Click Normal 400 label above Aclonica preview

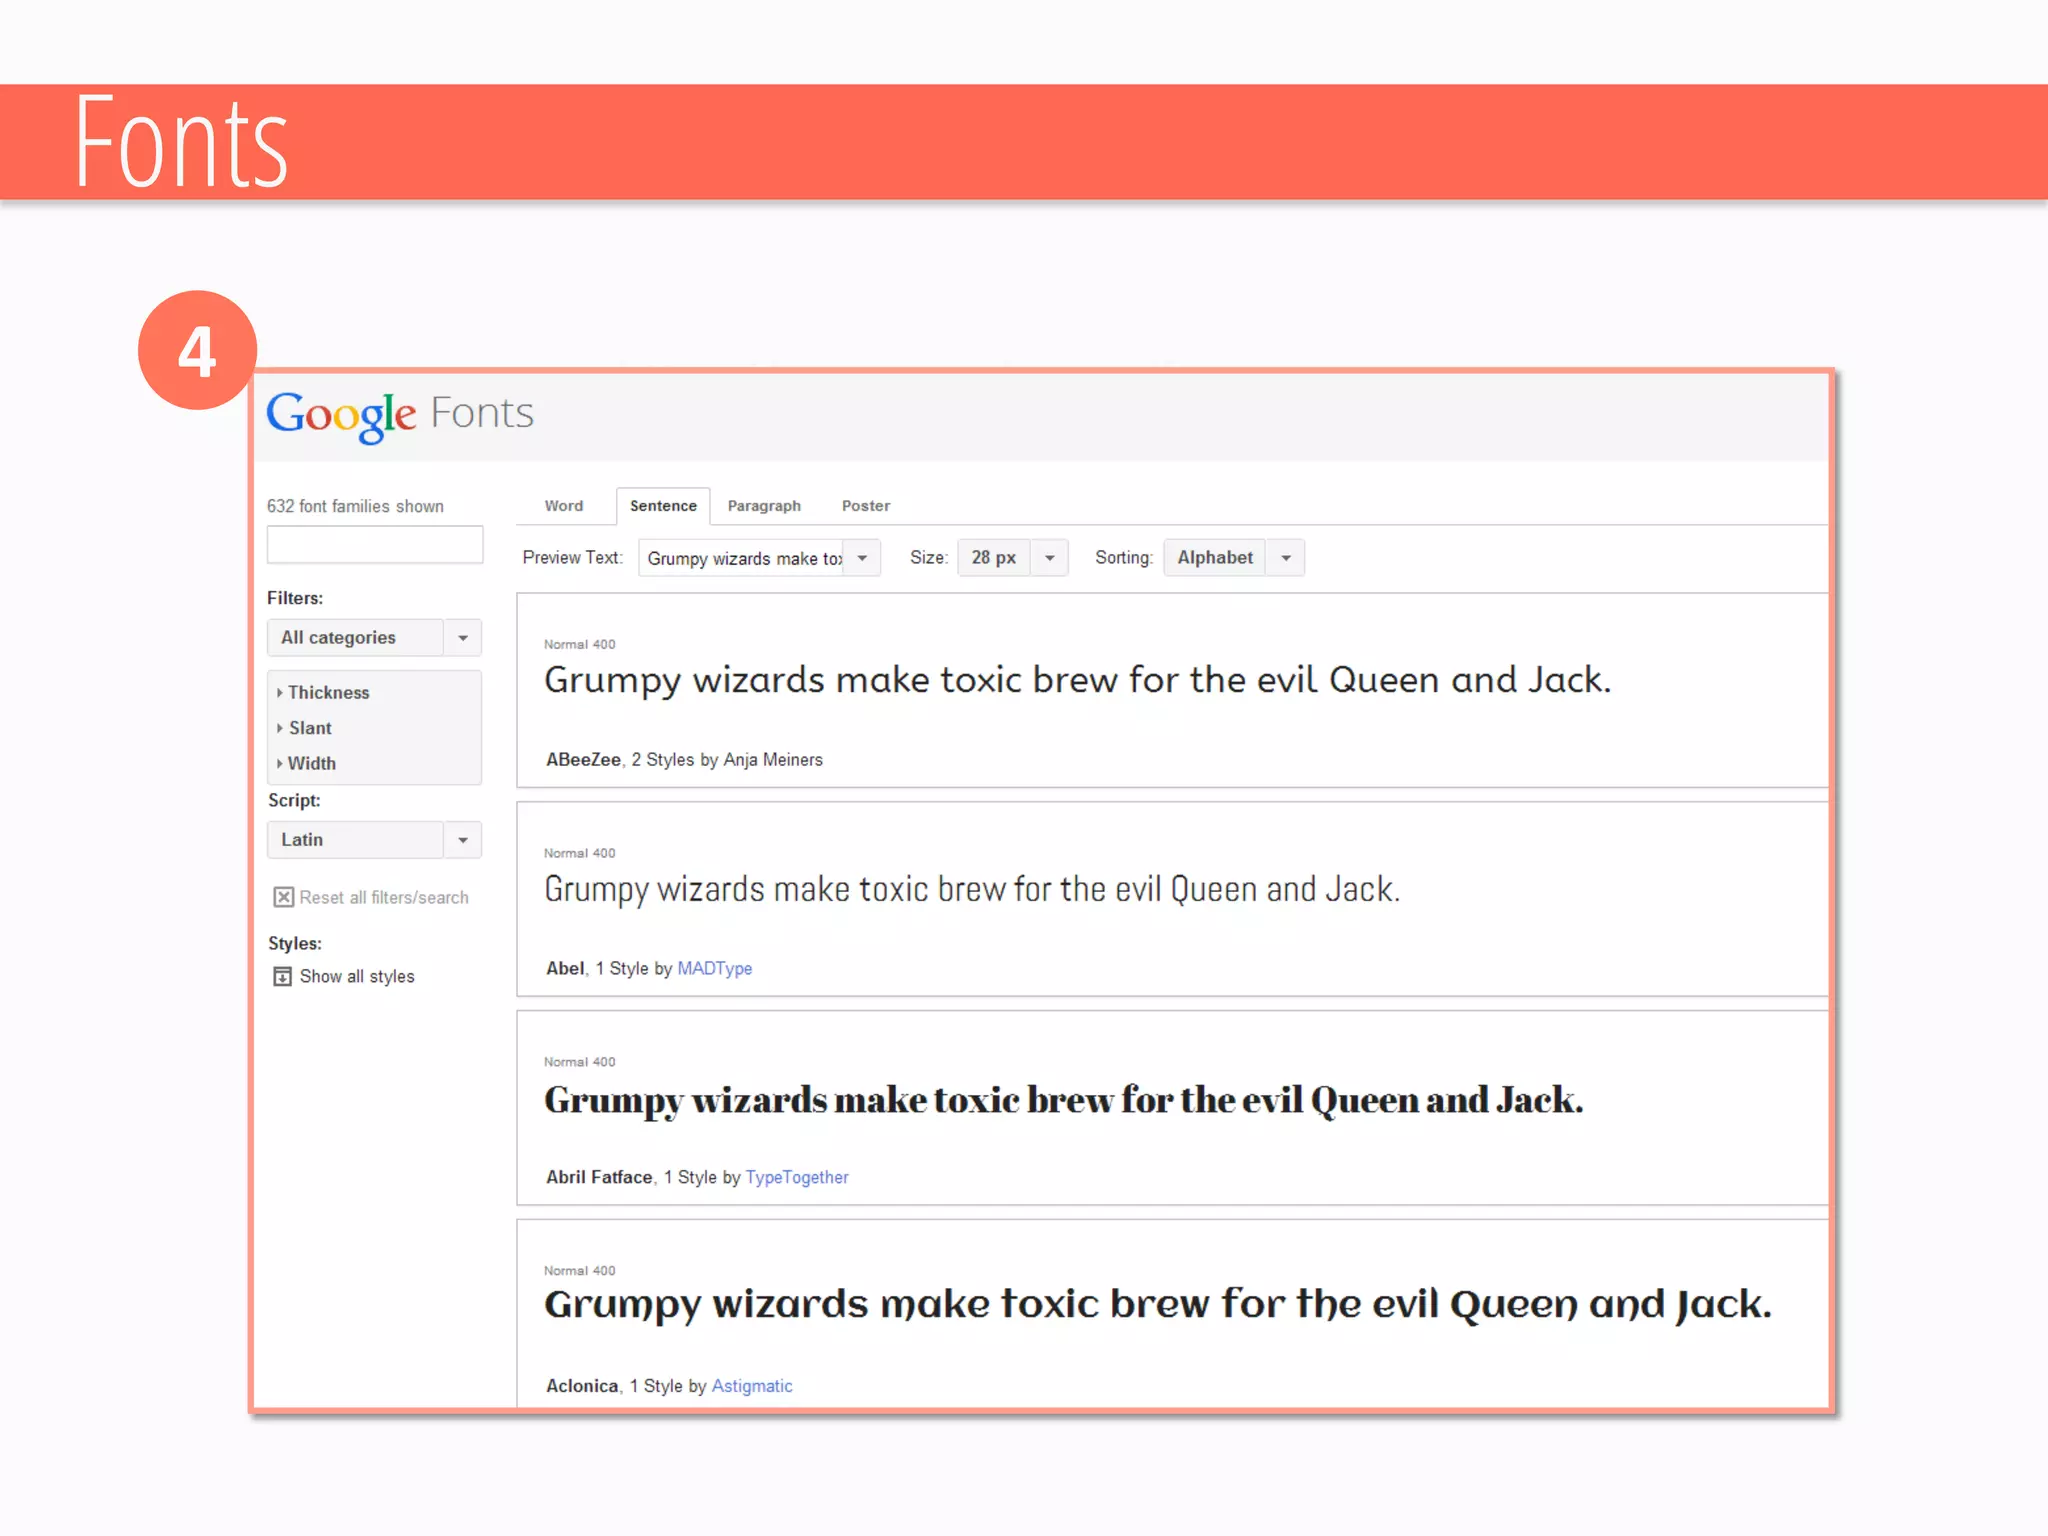pyautogui.click(x=580, y=1271)
